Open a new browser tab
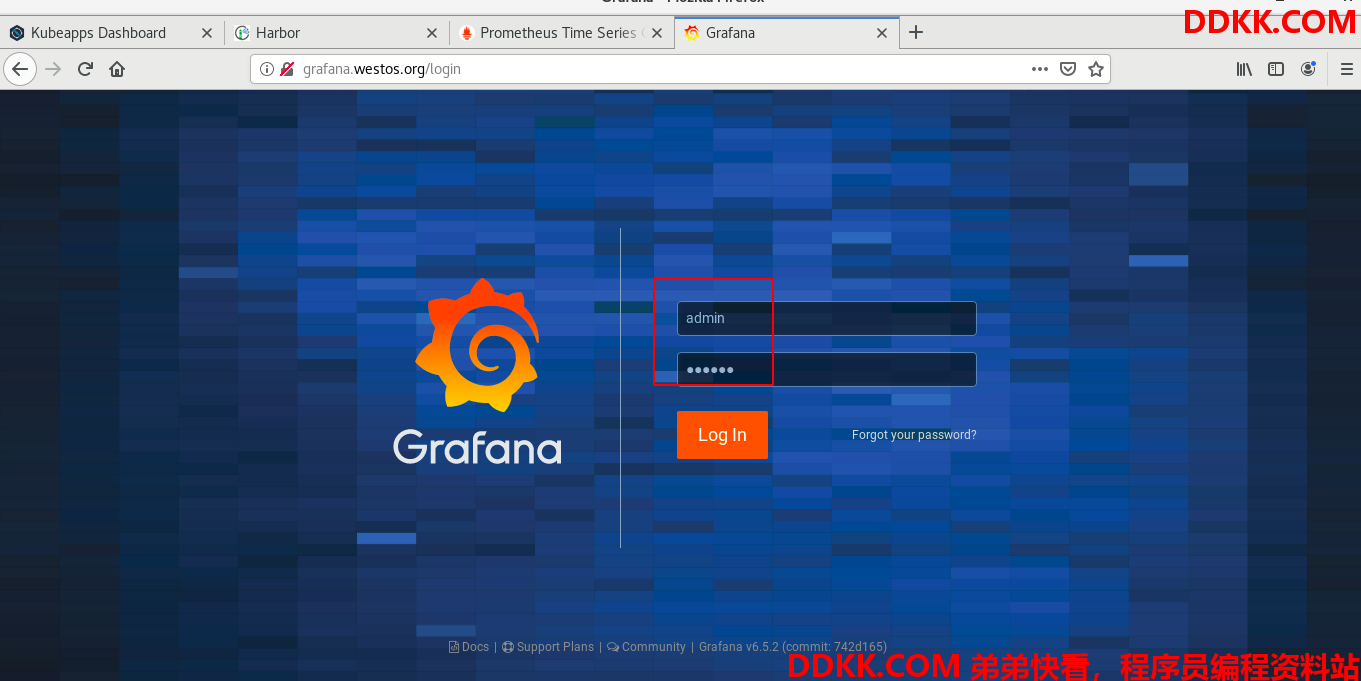 pyautogui.click(x=916, y=32)
